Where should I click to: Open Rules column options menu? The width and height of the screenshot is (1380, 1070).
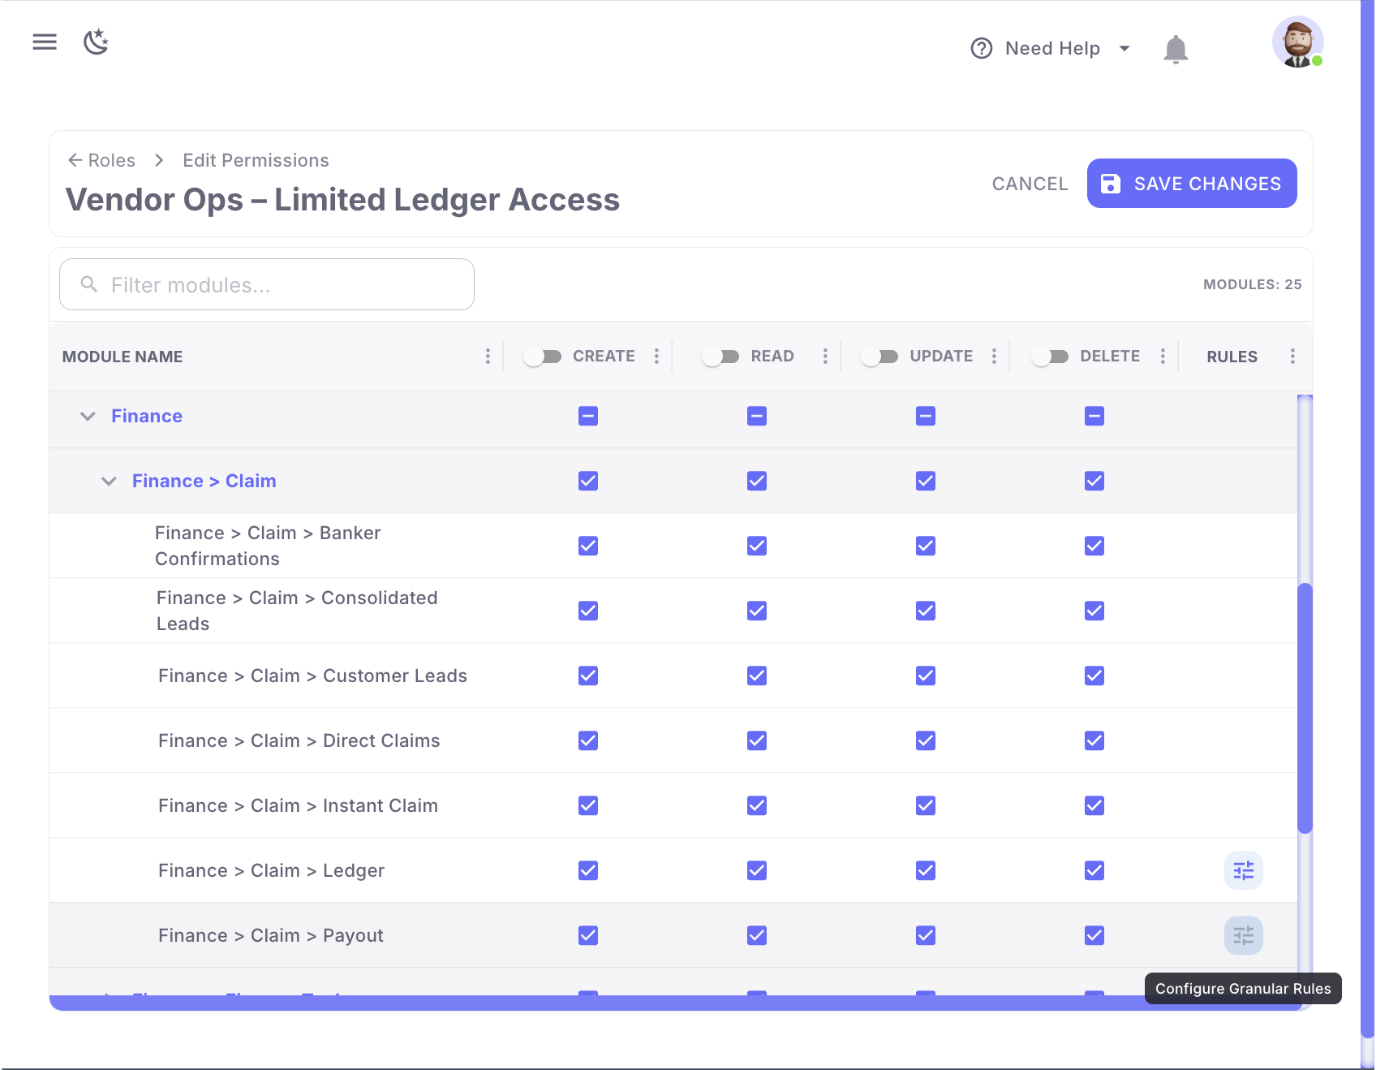[x=1292, y=357]
